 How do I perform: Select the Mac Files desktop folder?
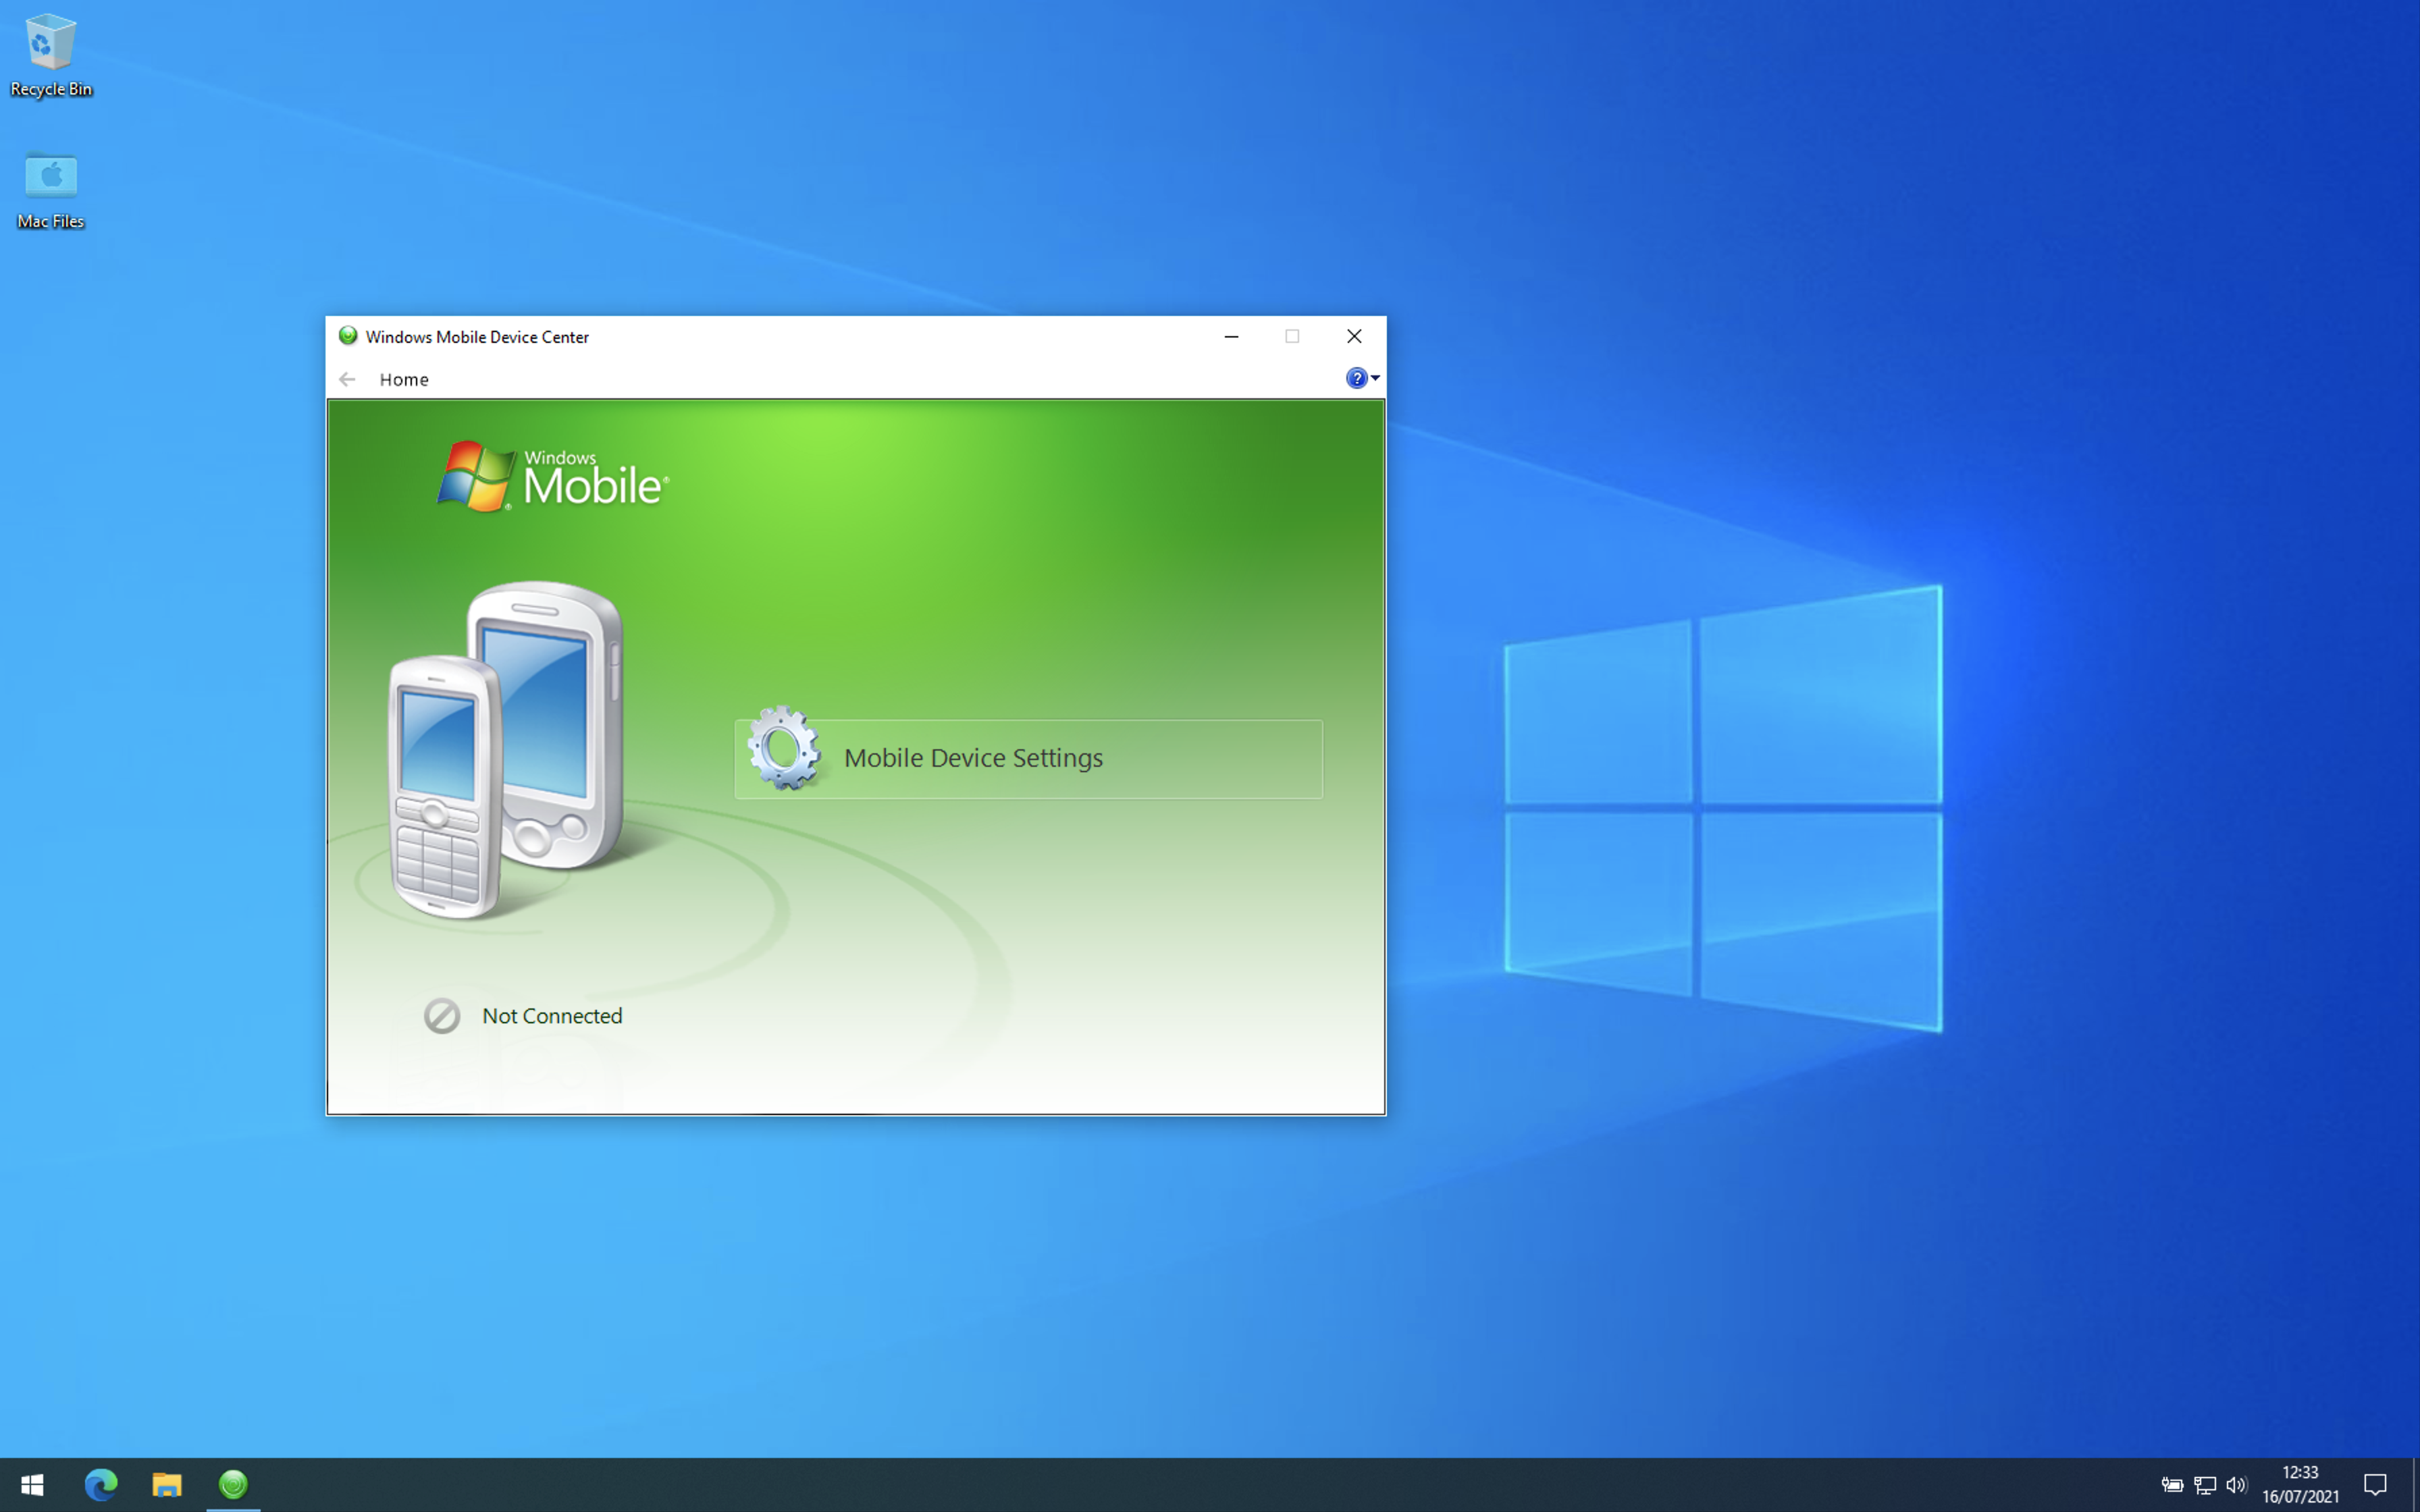coord(50,191)
